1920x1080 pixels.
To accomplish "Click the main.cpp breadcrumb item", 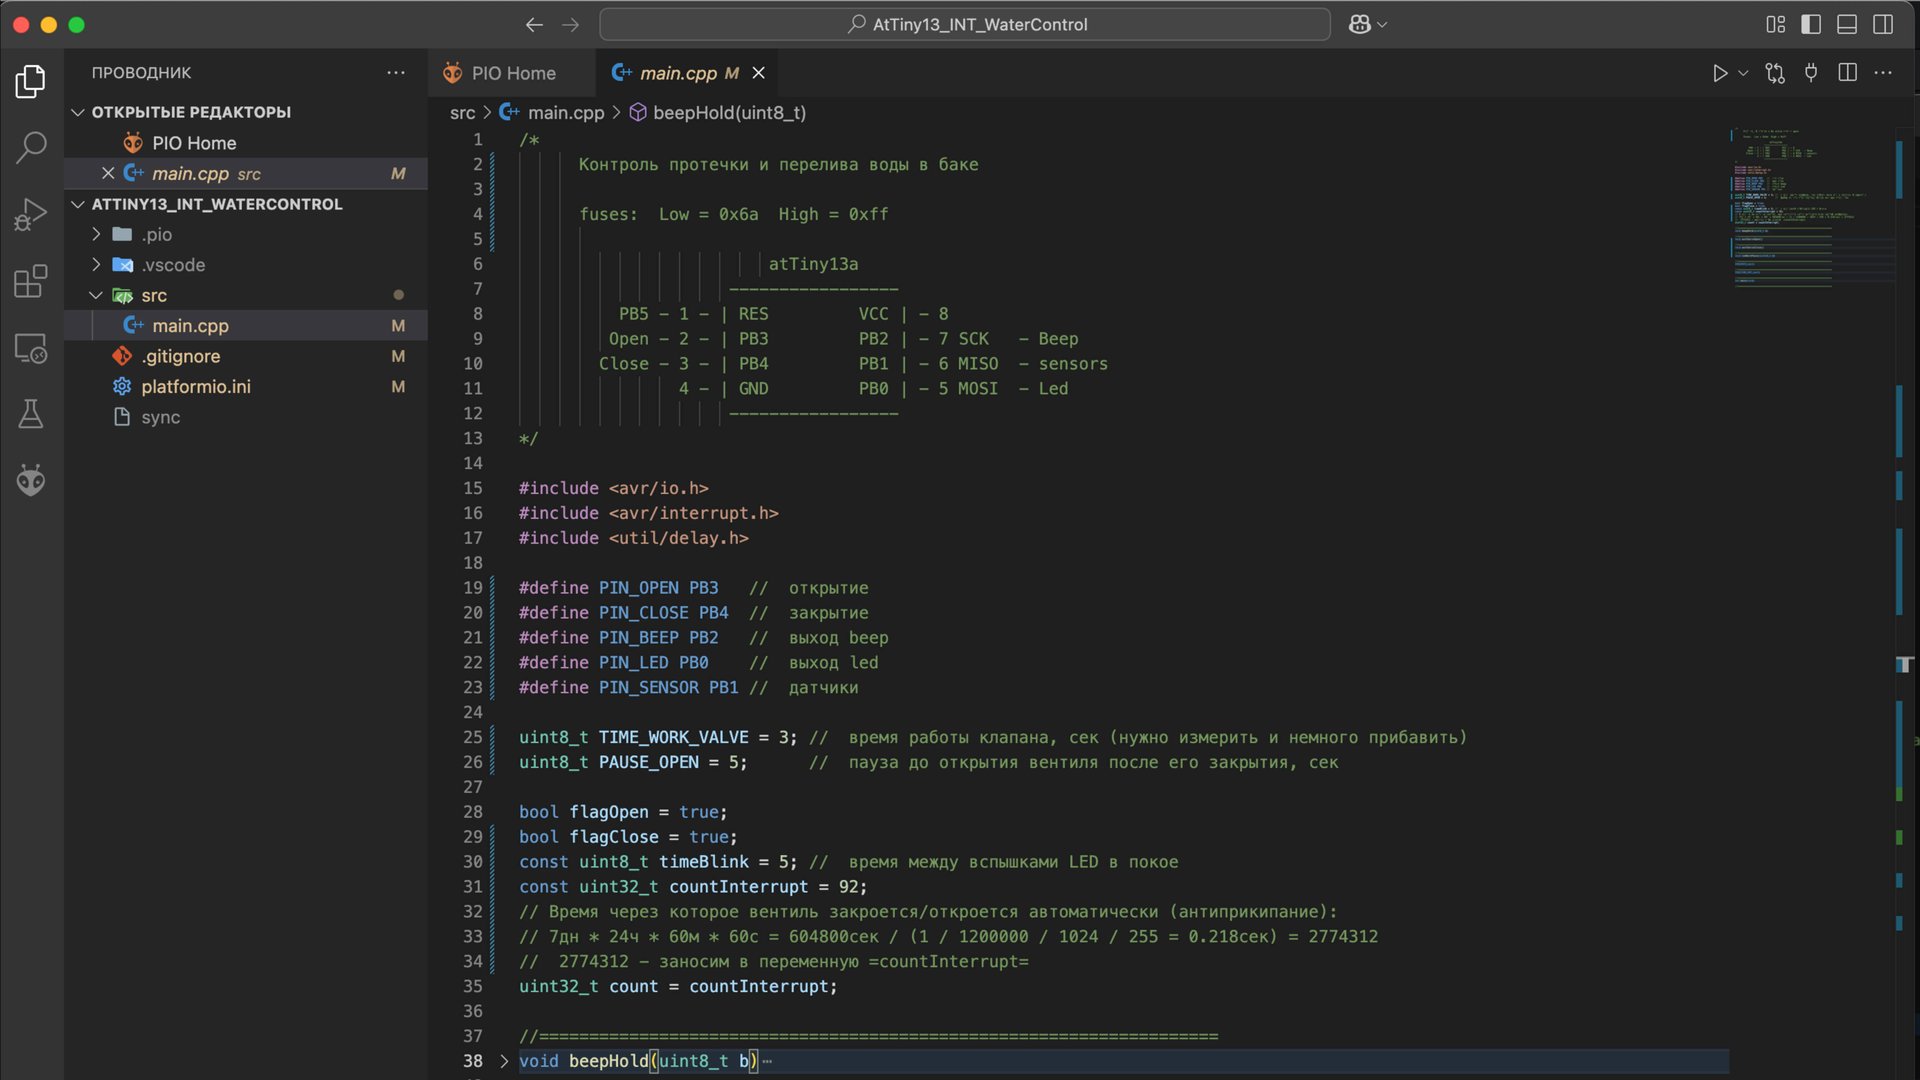I will (565, 113).
